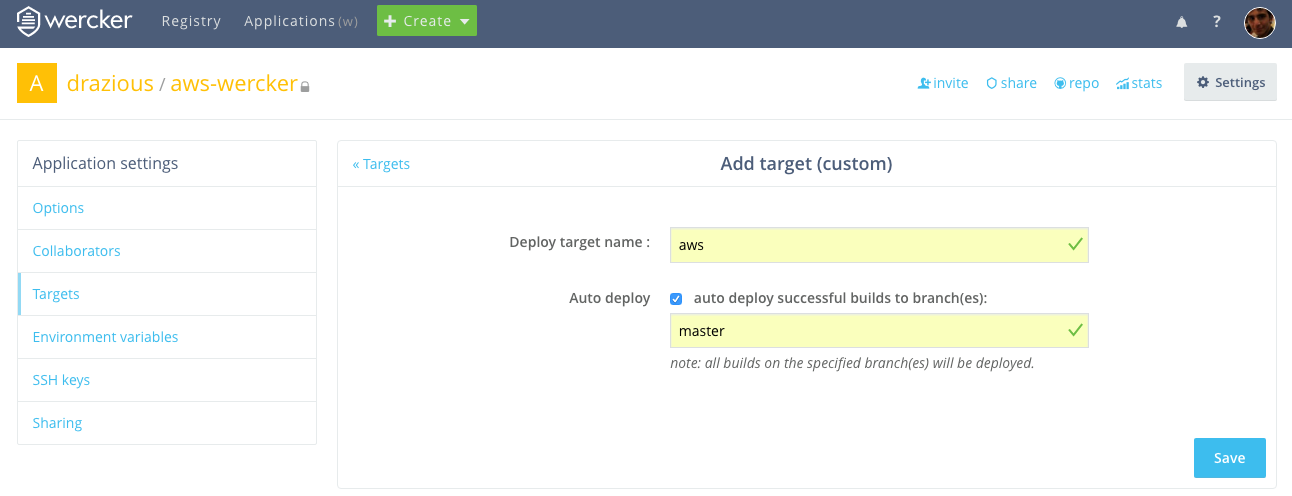Click invite link
Image resolution: width=1292 pixels, height=496 pixels.
pos(943,83)
